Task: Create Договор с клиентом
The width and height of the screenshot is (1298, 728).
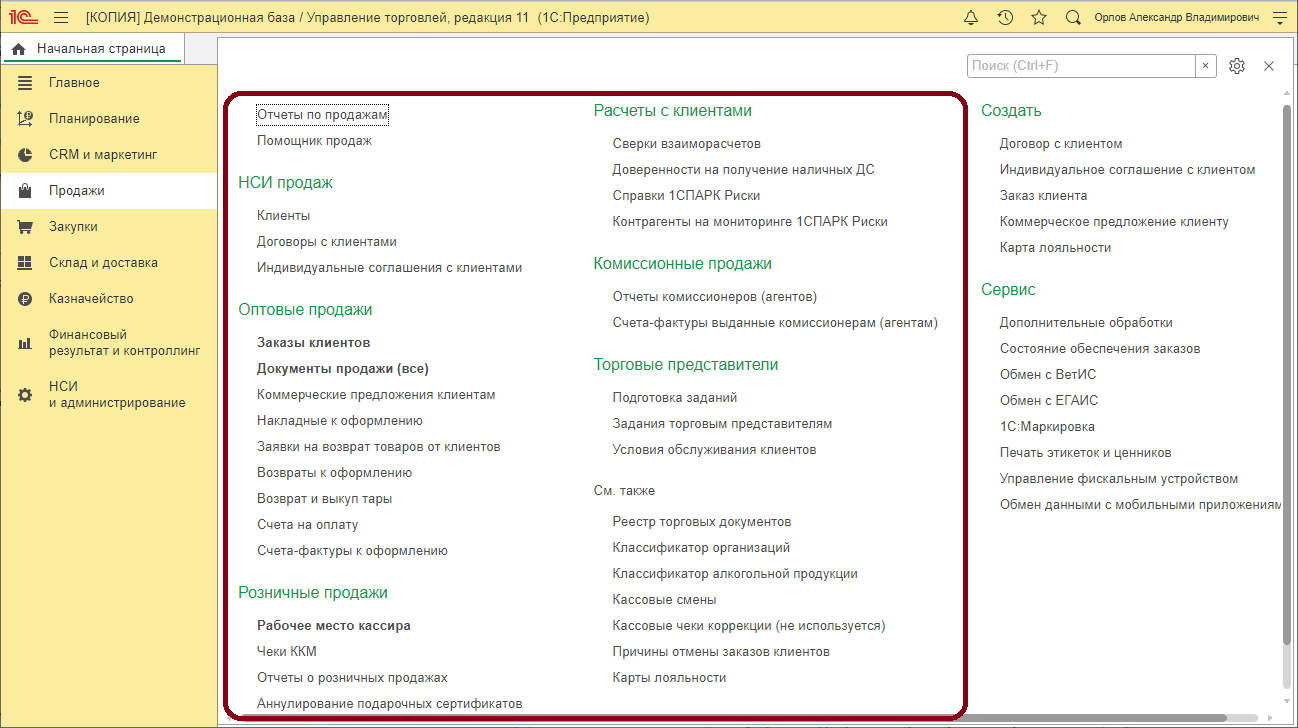Action: [1060, 143]
